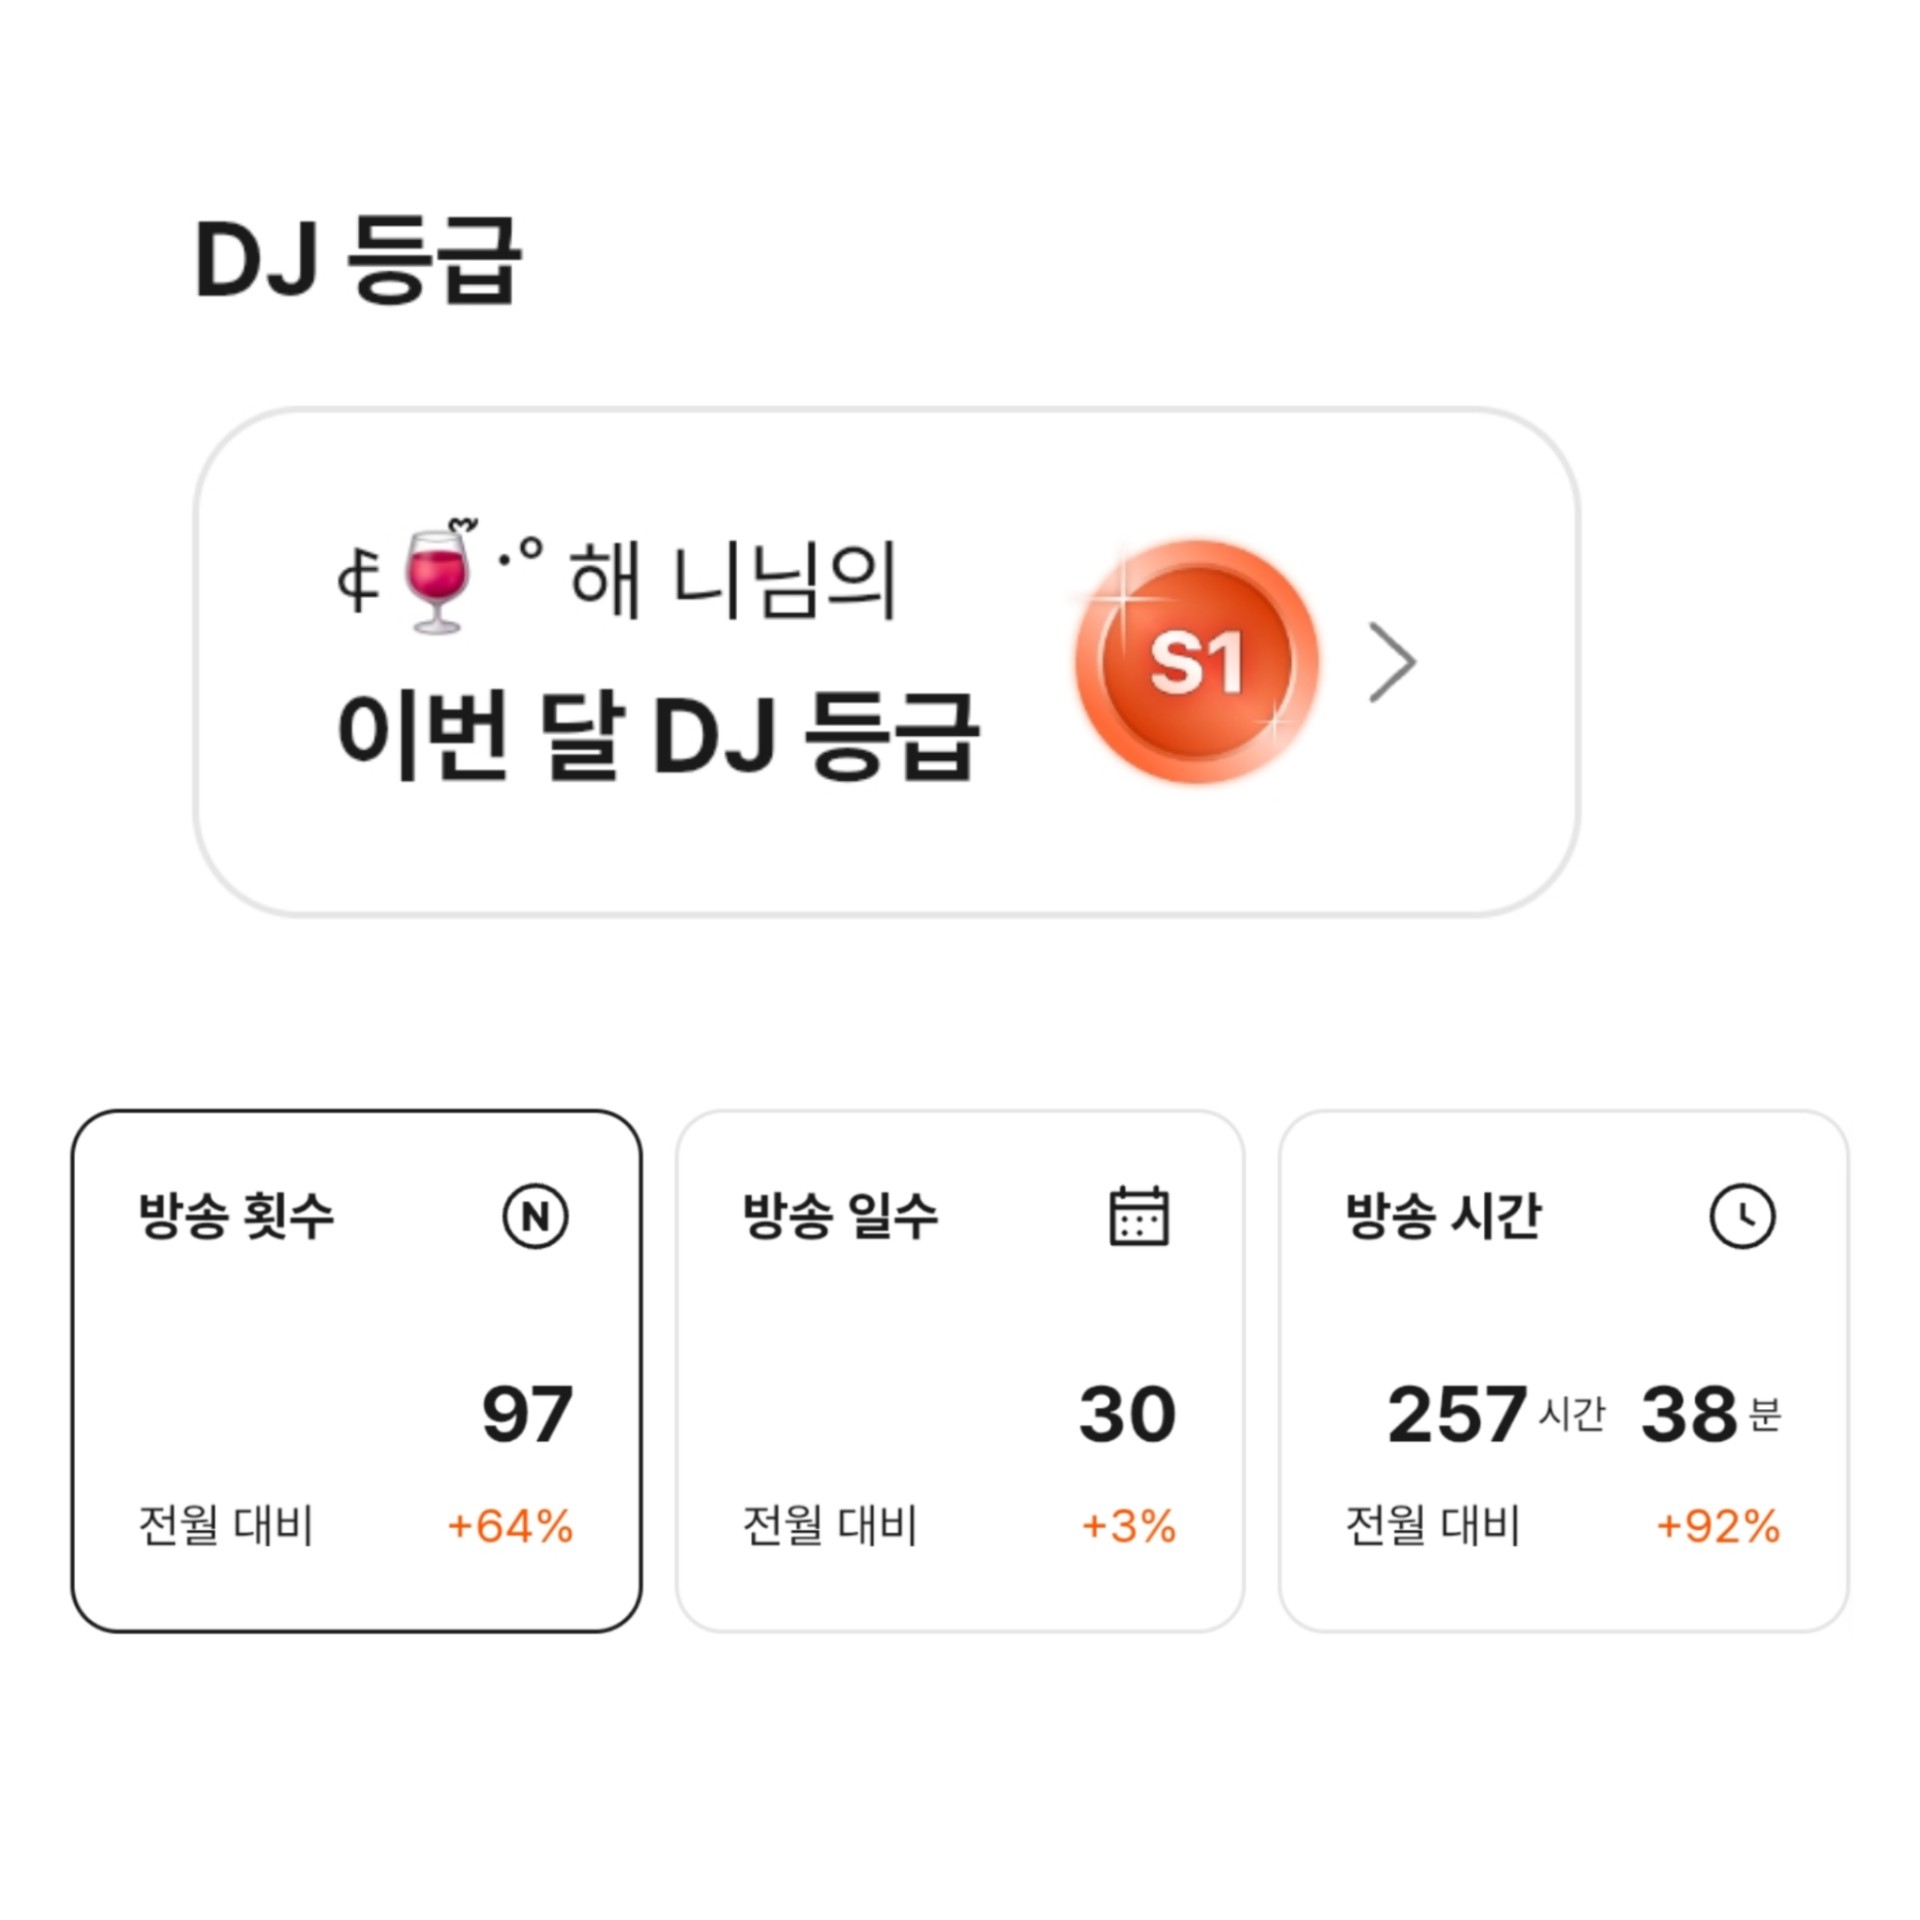Expand DJ grade details with the right chevron
The height and width of the screenshot is (1920, 1920).
click(x=1392, y=662)
